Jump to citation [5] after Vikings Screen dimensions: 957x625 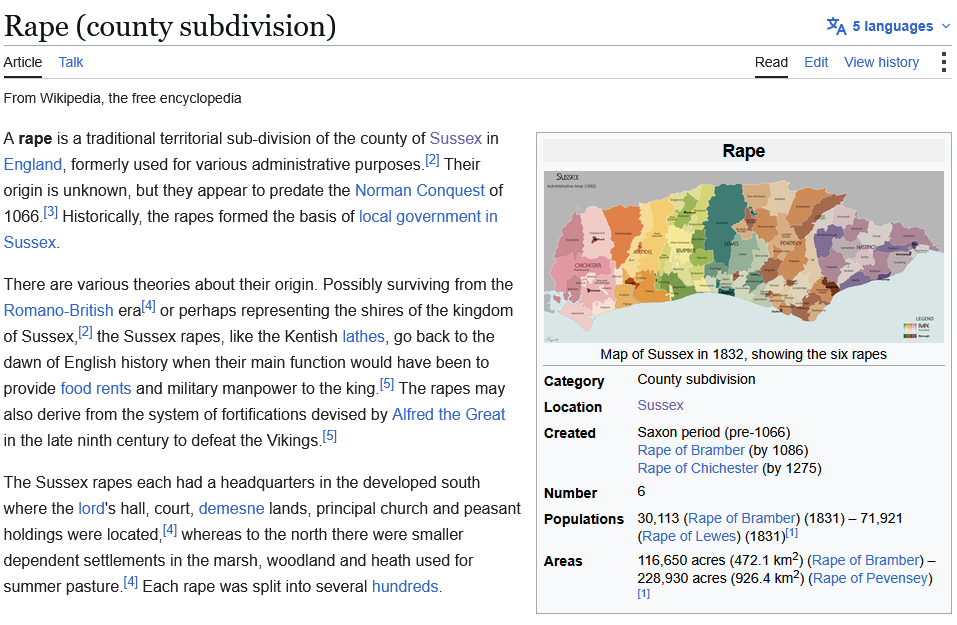tap(330, 436)
